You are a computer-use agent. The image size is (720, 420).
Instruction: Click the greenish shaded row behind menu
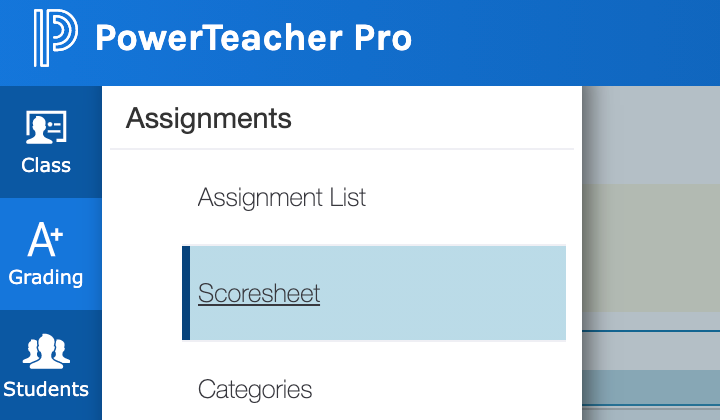[651, 248]
